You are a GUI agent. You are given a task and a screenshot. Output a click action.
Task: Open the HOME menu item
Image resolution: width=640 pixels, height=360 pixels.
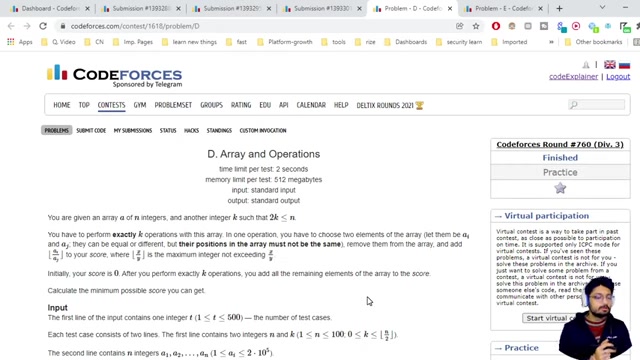tap(62, 105)
